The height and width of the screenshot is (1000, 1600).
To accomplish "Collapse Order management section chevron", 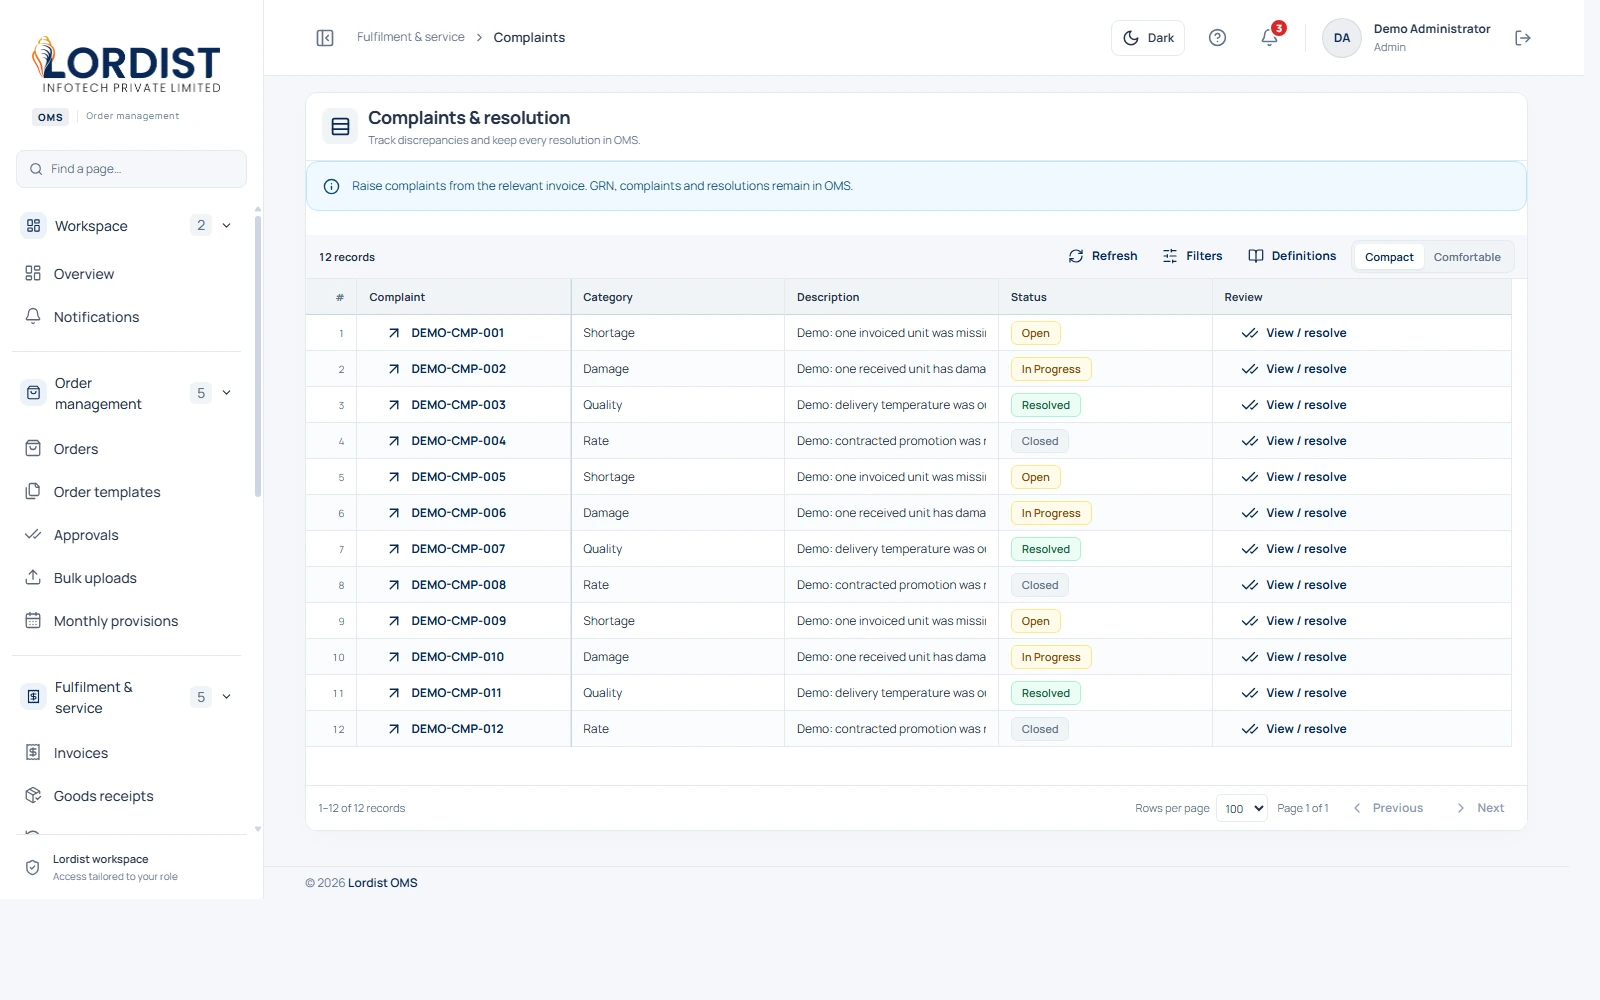I will tap(227, 393).
